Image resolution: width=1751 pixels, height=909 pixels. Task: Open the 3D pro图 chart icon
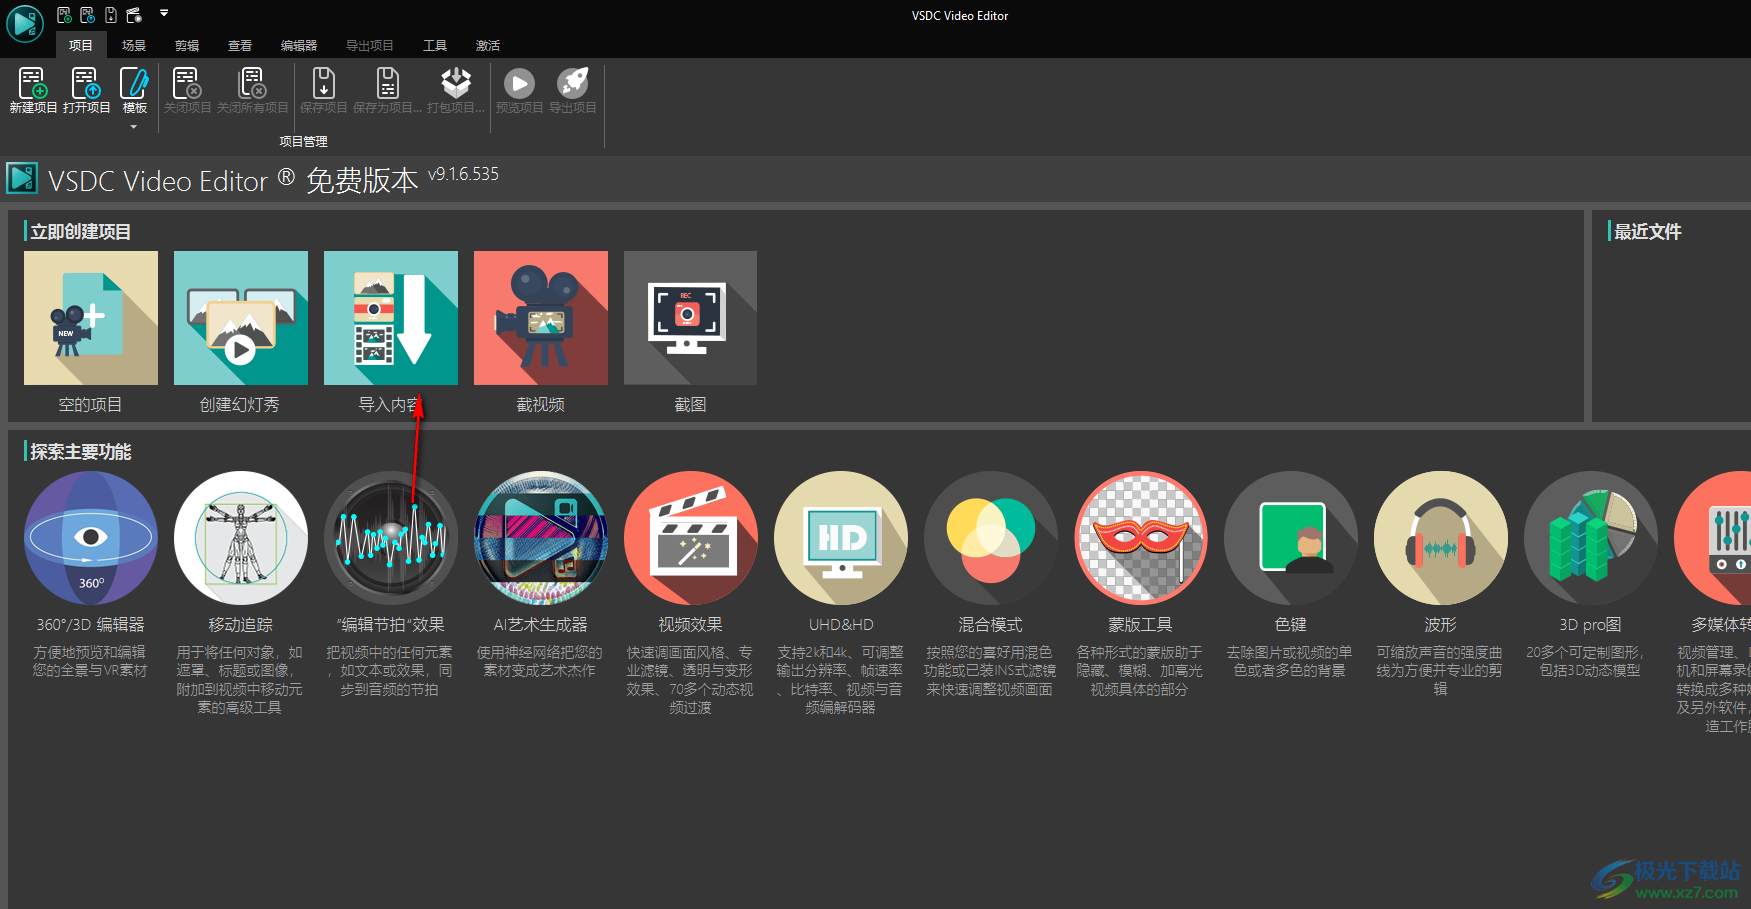1591,538
